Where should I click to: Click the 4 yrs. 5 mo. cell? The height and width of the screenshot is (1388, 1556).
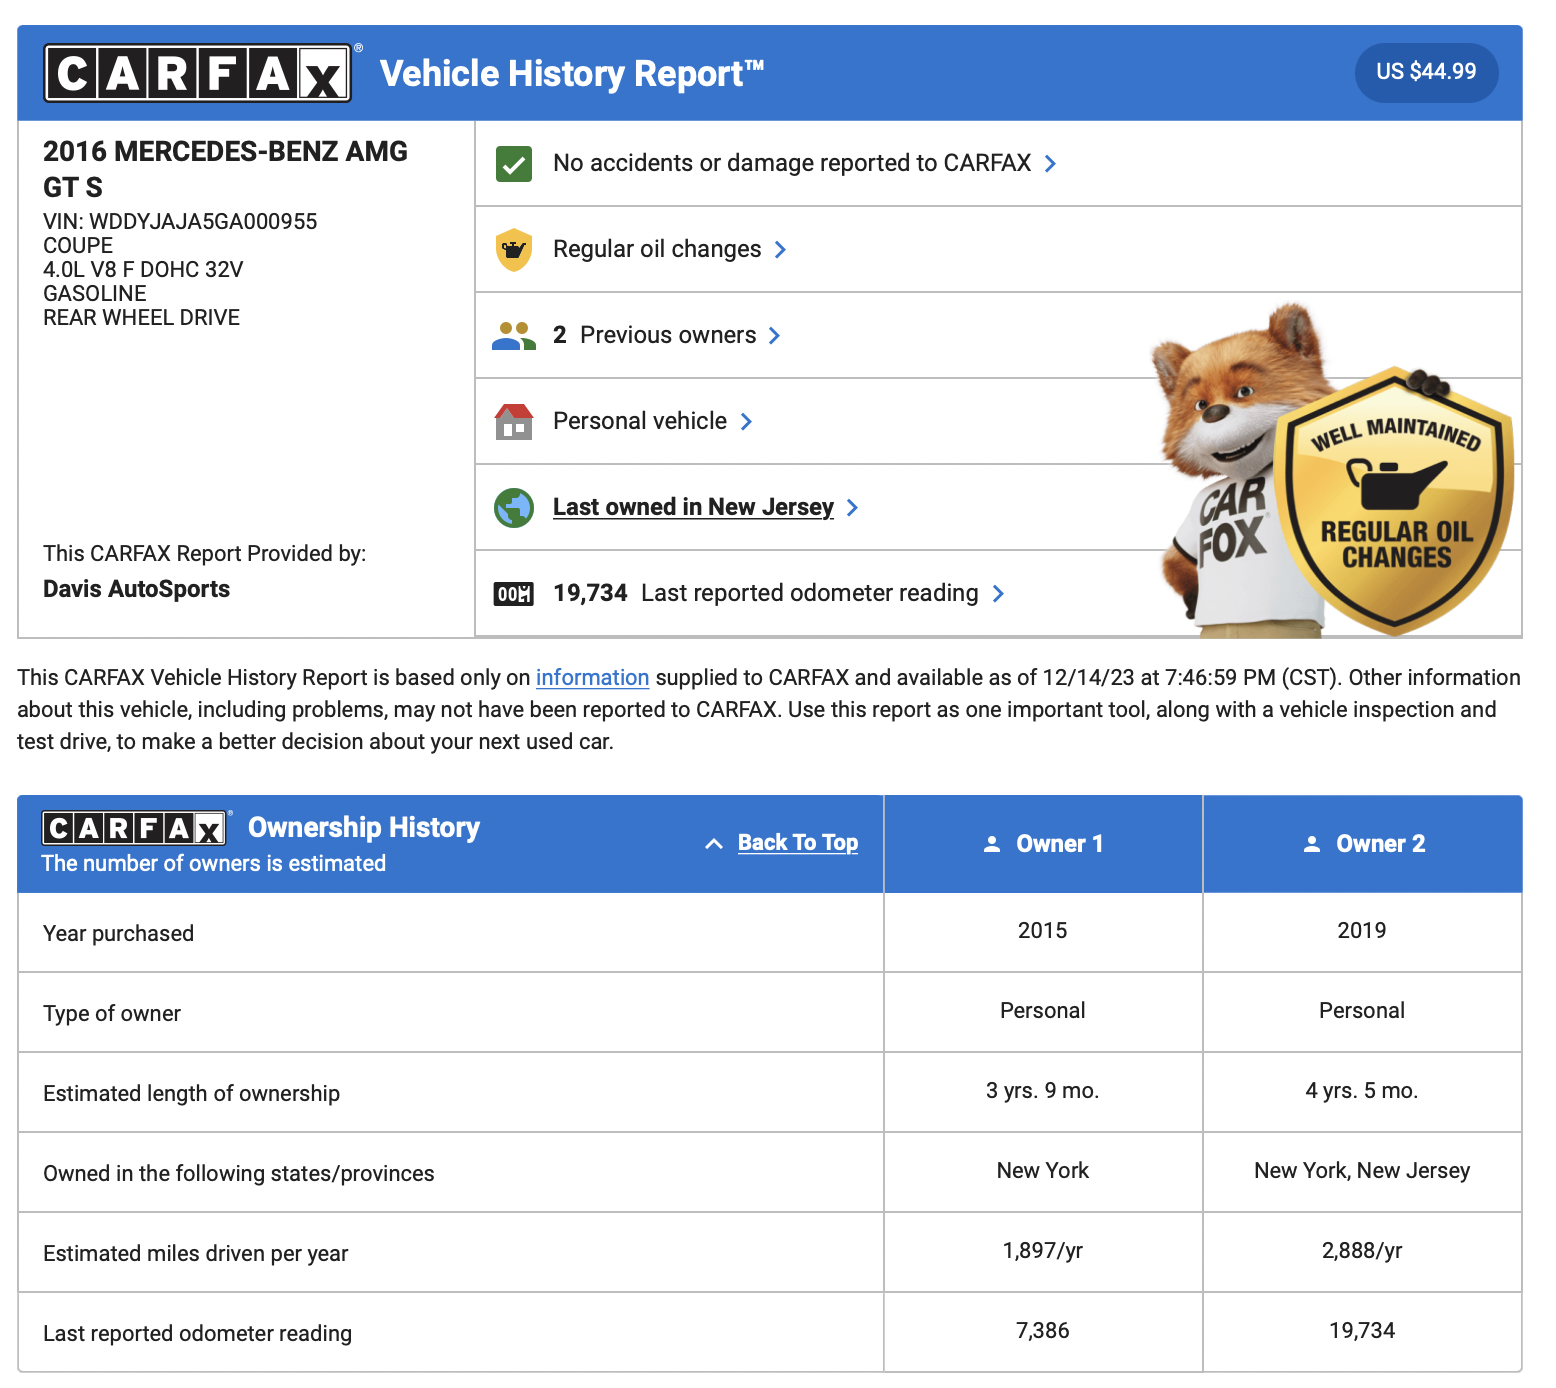tap(1362, 1090)
